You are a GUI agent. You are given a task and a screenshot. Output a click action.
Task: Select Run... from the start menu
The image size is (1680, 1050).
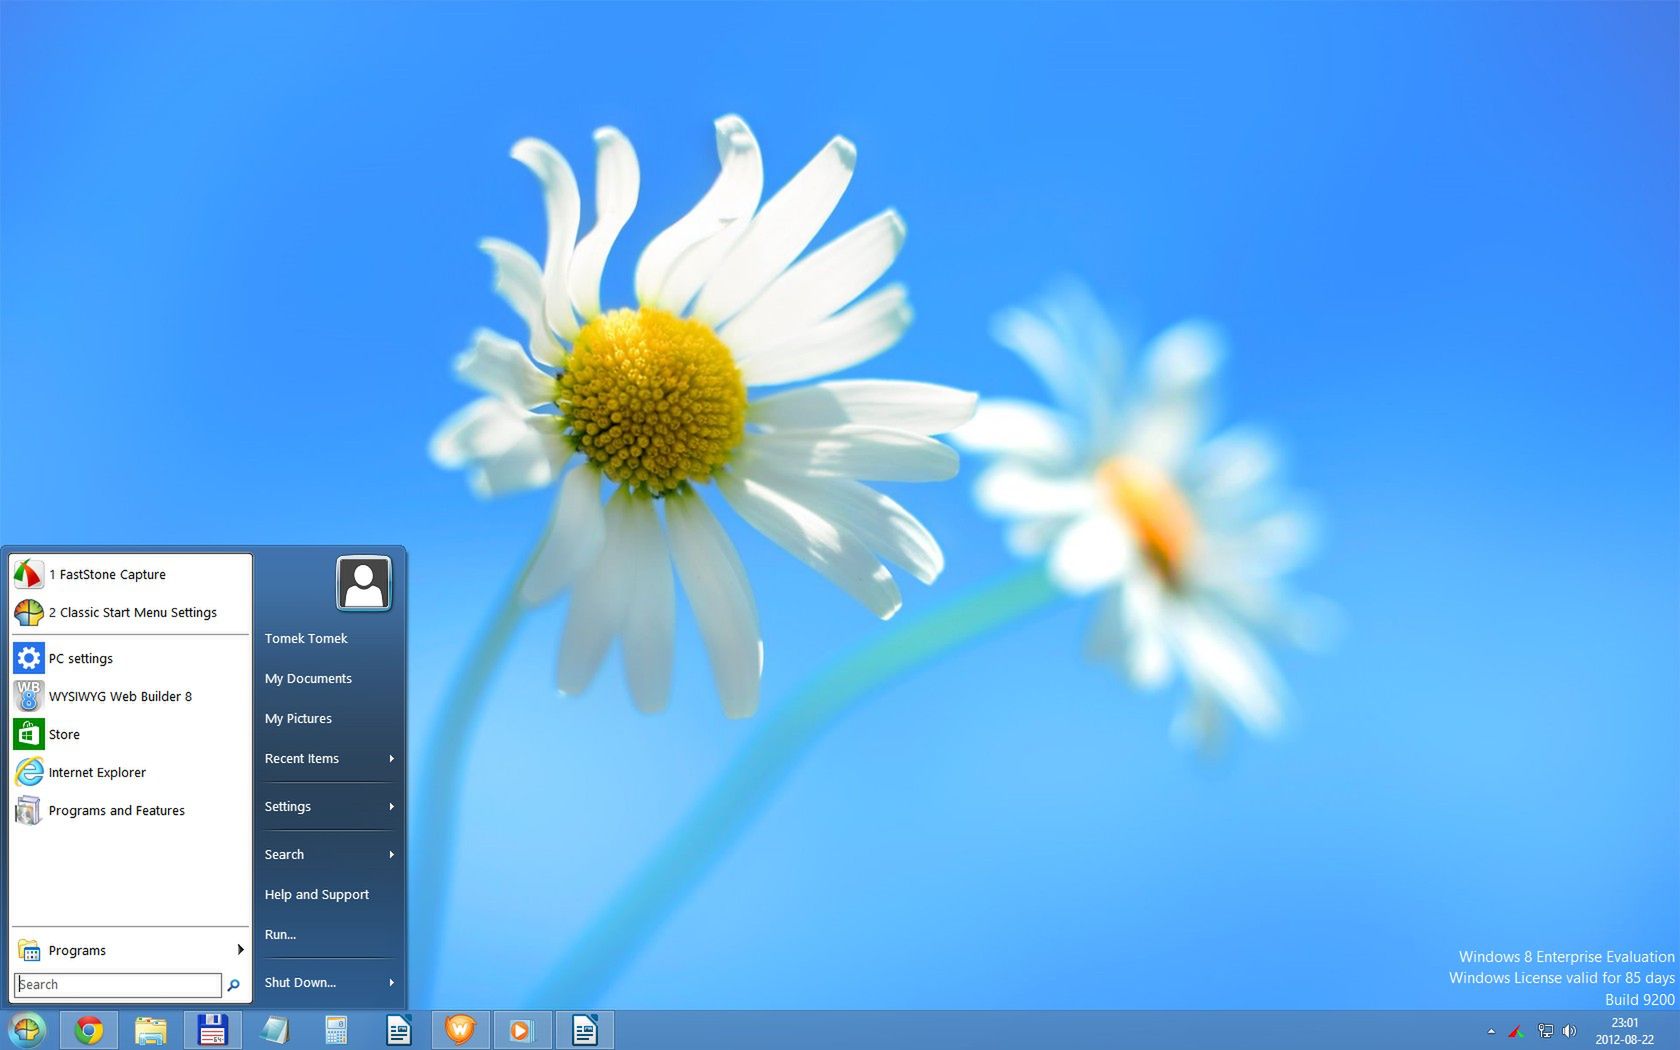[279, 934]
